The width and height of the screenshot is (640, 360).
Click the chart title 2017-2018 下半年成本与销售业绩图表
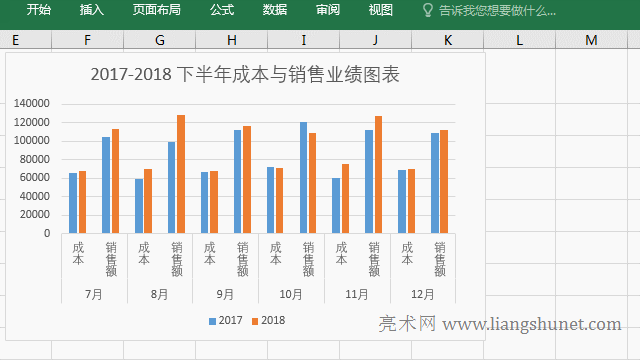(245, 75)
